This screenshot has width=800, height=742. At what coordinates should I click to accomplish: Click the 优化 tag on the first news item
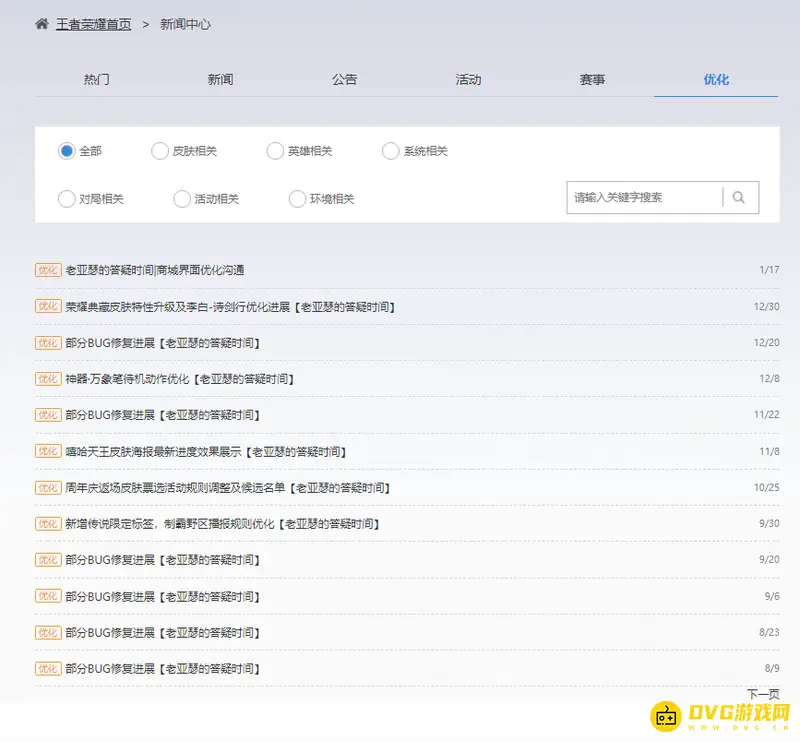(x=47, y=270)
